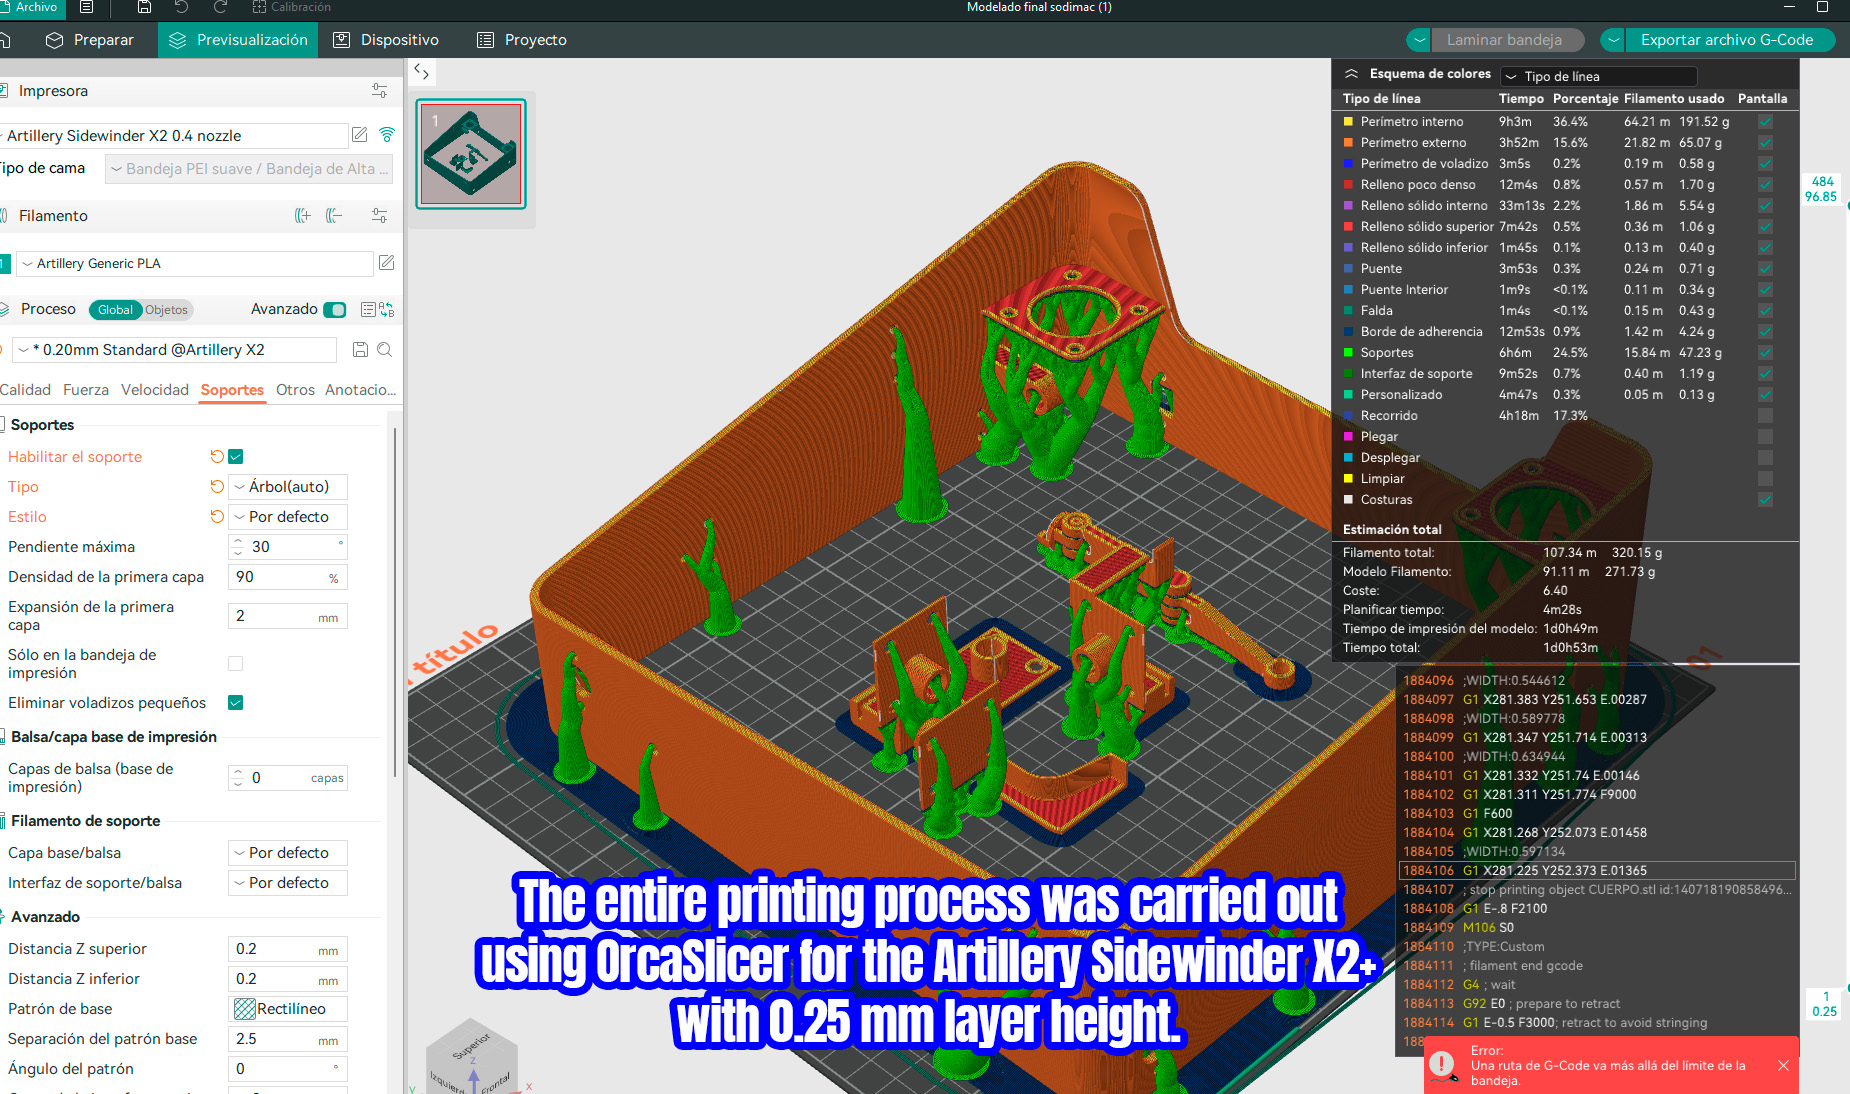Switch to the Dispositivo tab
The width and height of the screenshot is (1850, 1094).
[386, 40]
